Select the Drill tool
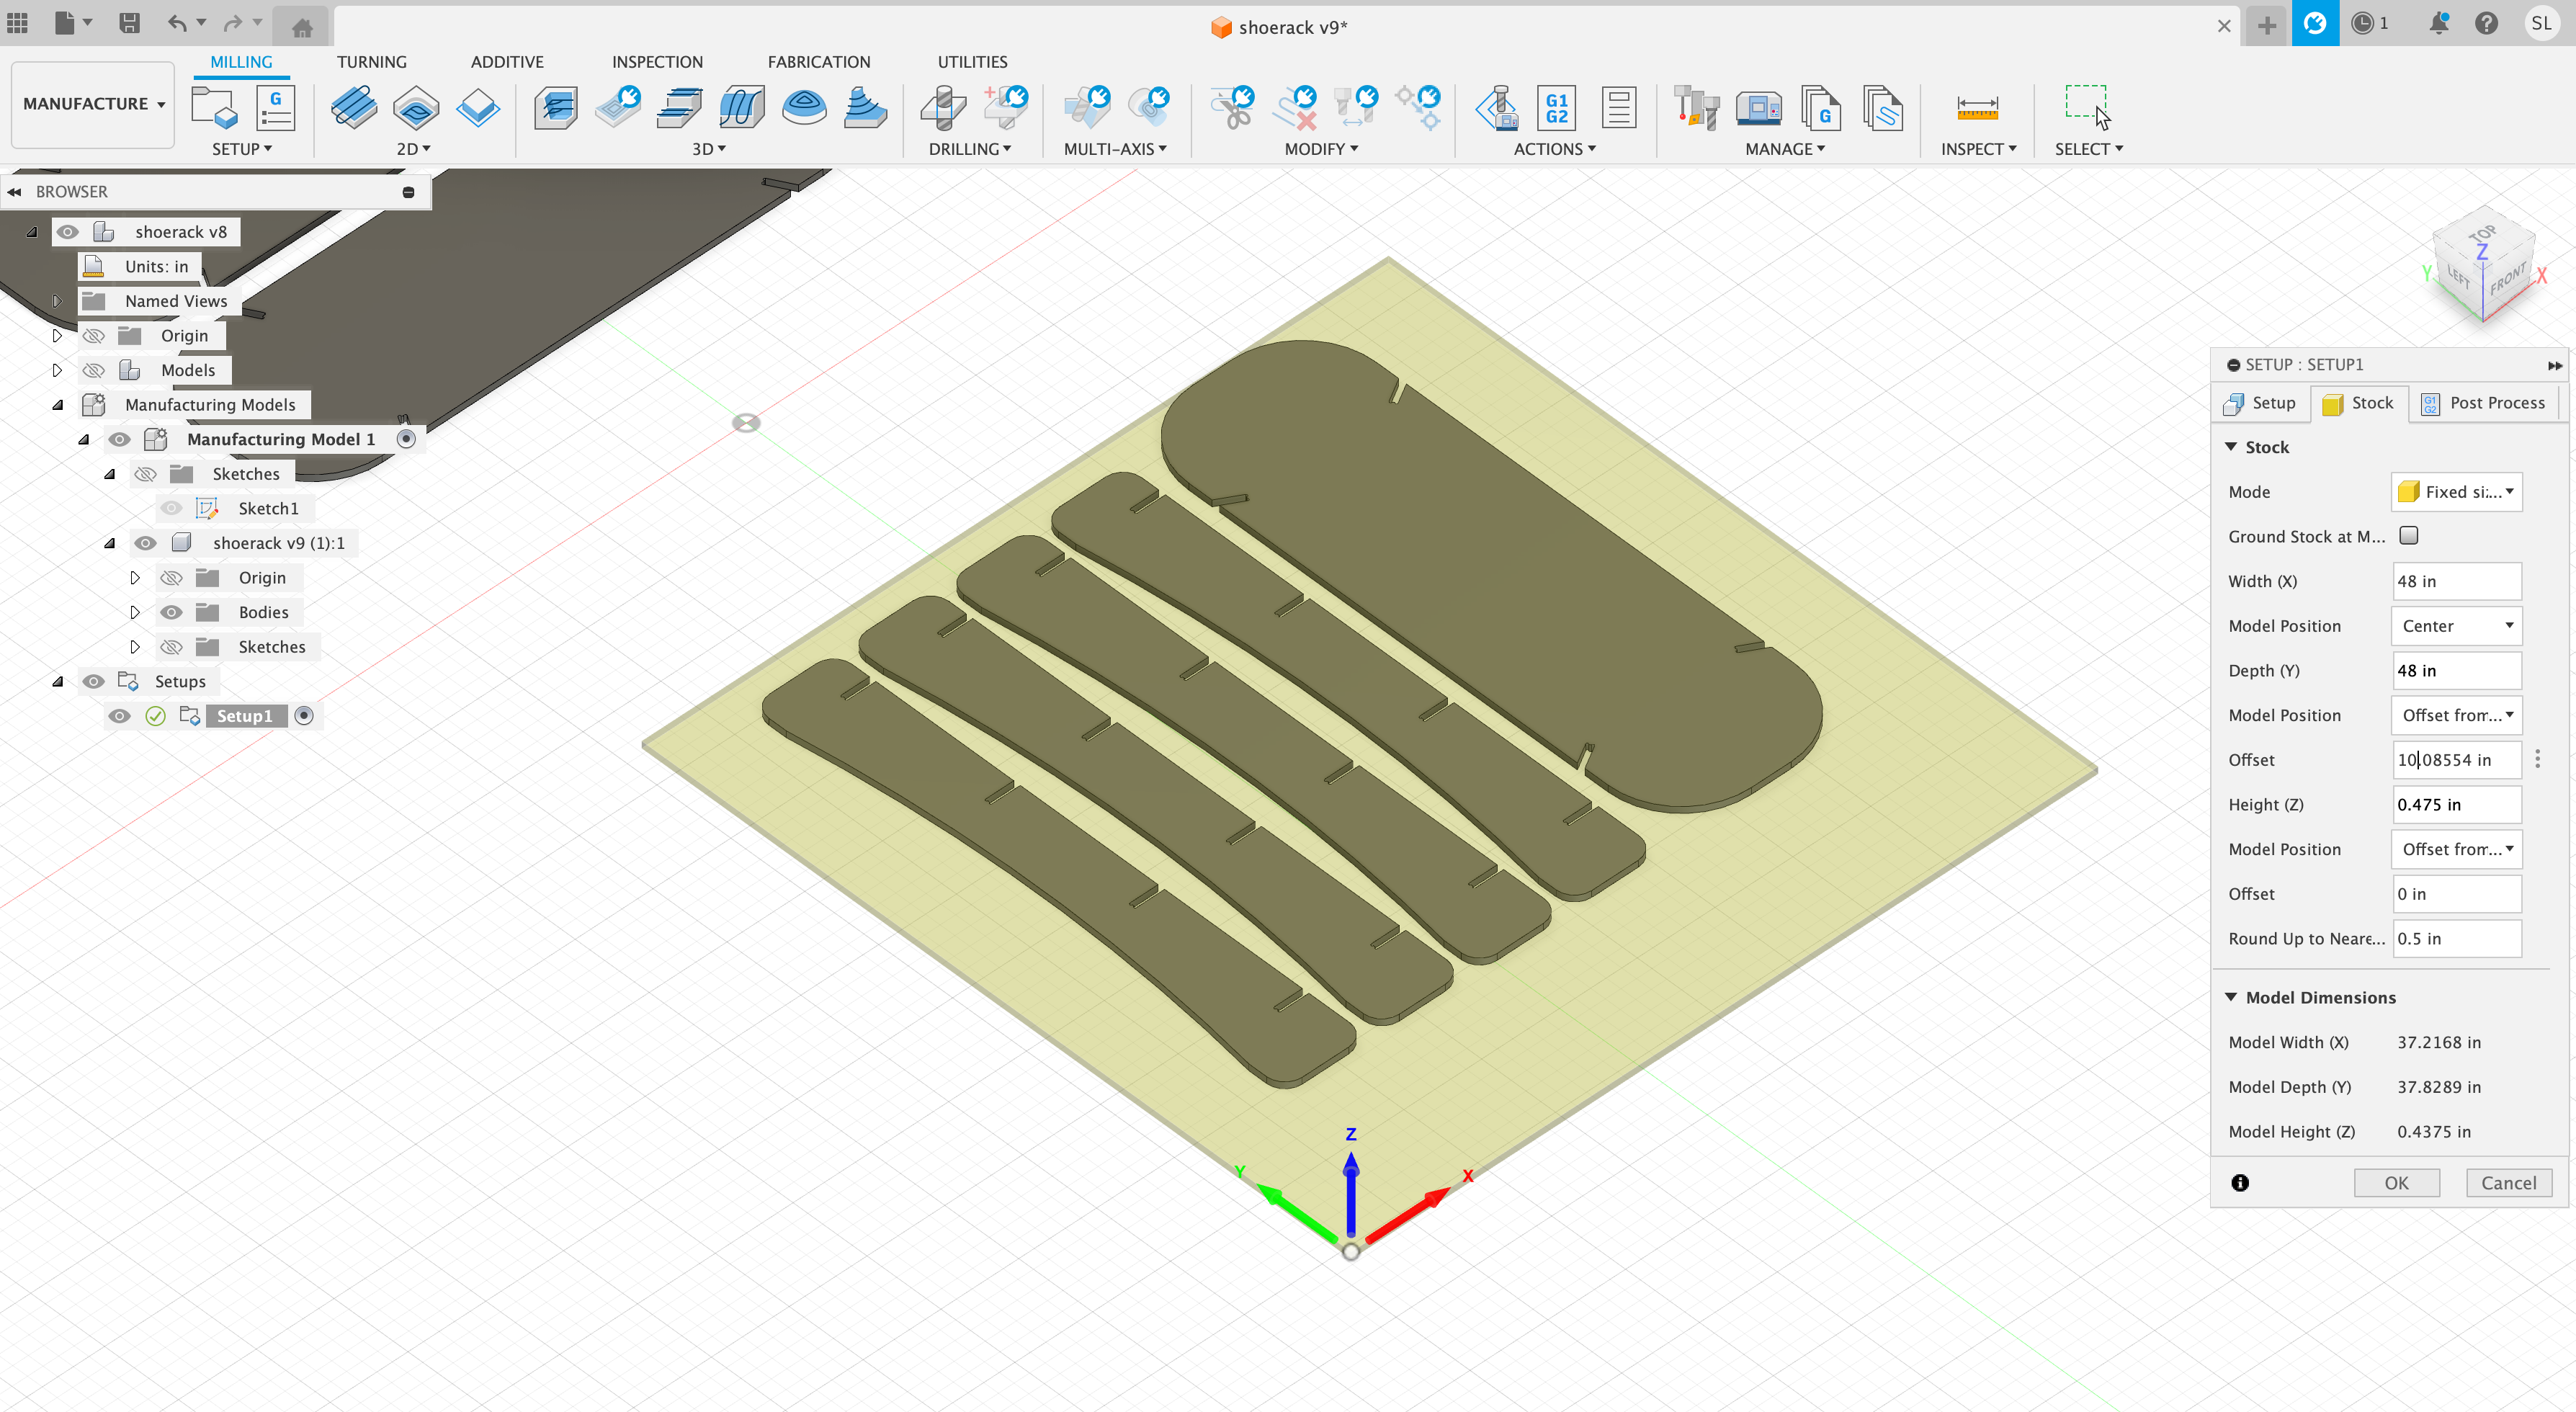Image resolution: width=2576 pixels, height=1412 pixels. [943, 107]
